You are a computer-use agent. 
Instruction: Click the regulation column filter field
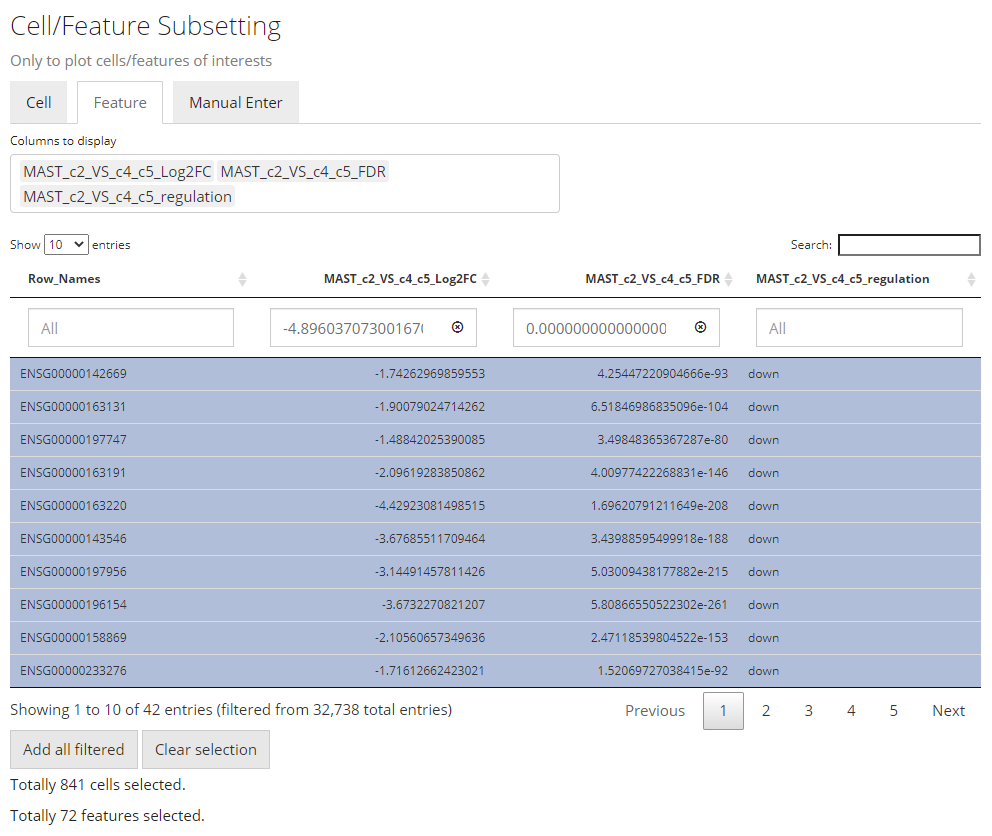pos(859,328)
